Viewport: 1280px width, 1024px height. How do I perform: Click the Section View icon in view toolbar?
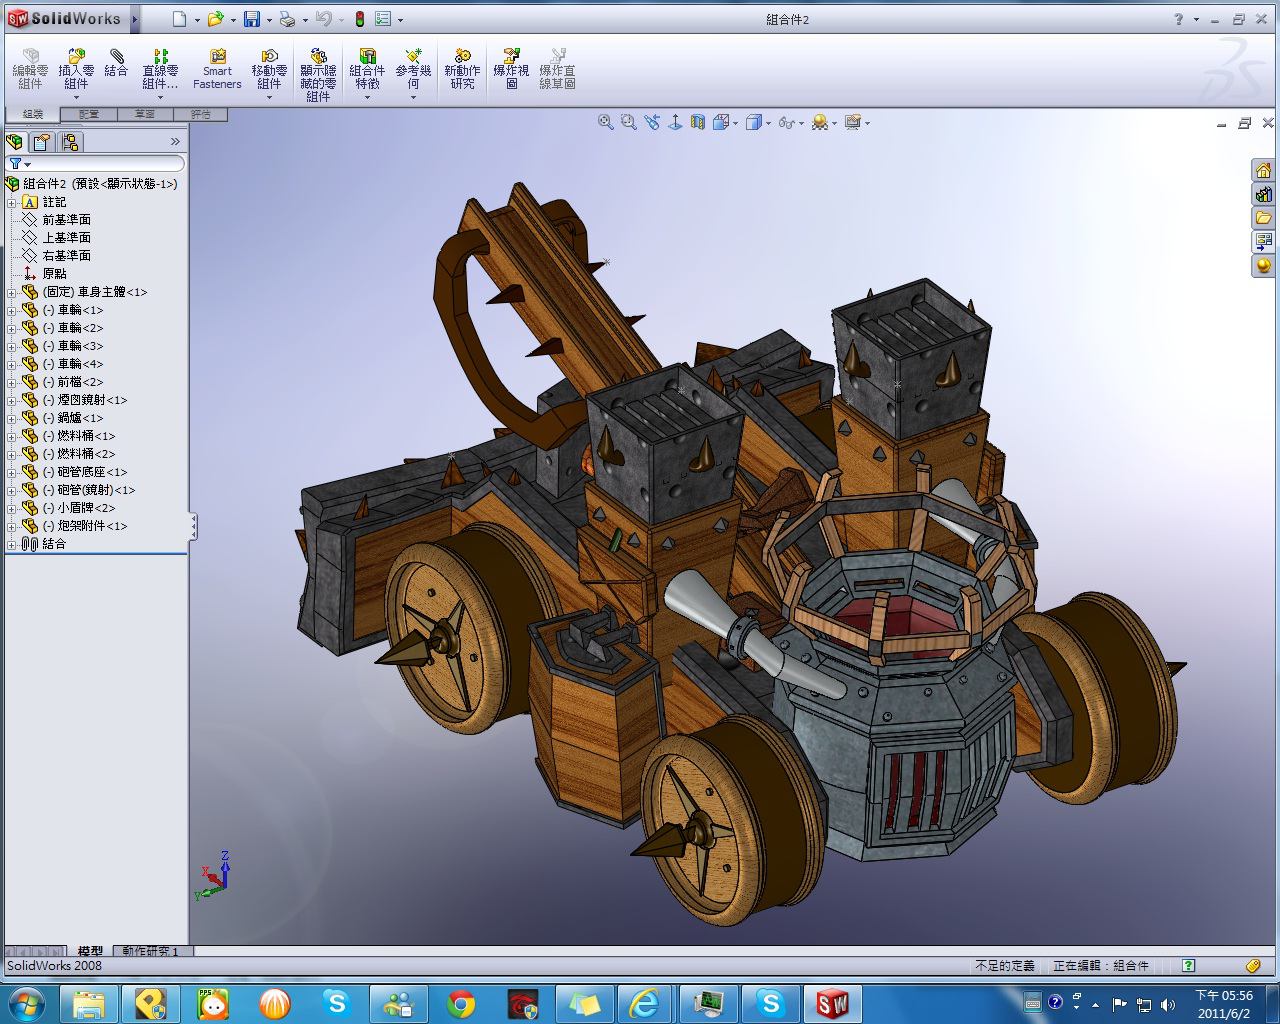pos(698,122)
